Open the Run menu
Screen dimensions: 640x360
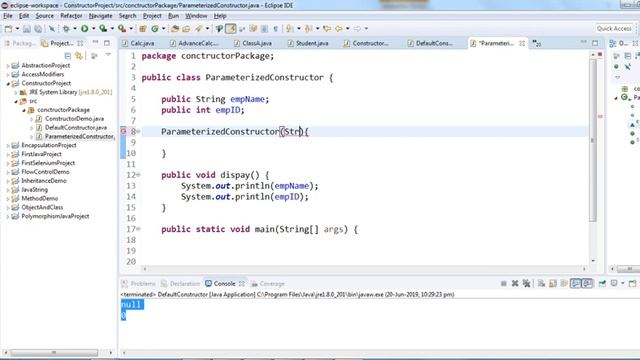pyautogui.click(x=173, y=16)
